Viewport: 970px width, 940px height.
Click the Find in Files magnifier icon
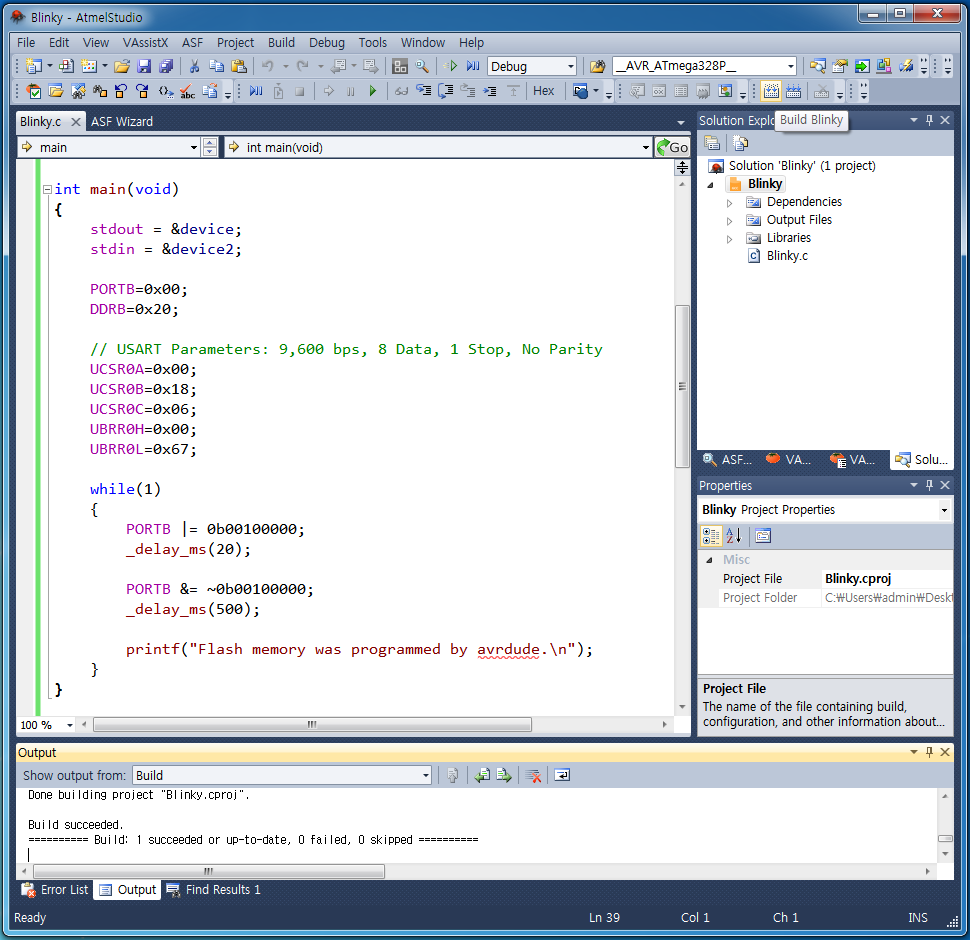tap(422, 66)
